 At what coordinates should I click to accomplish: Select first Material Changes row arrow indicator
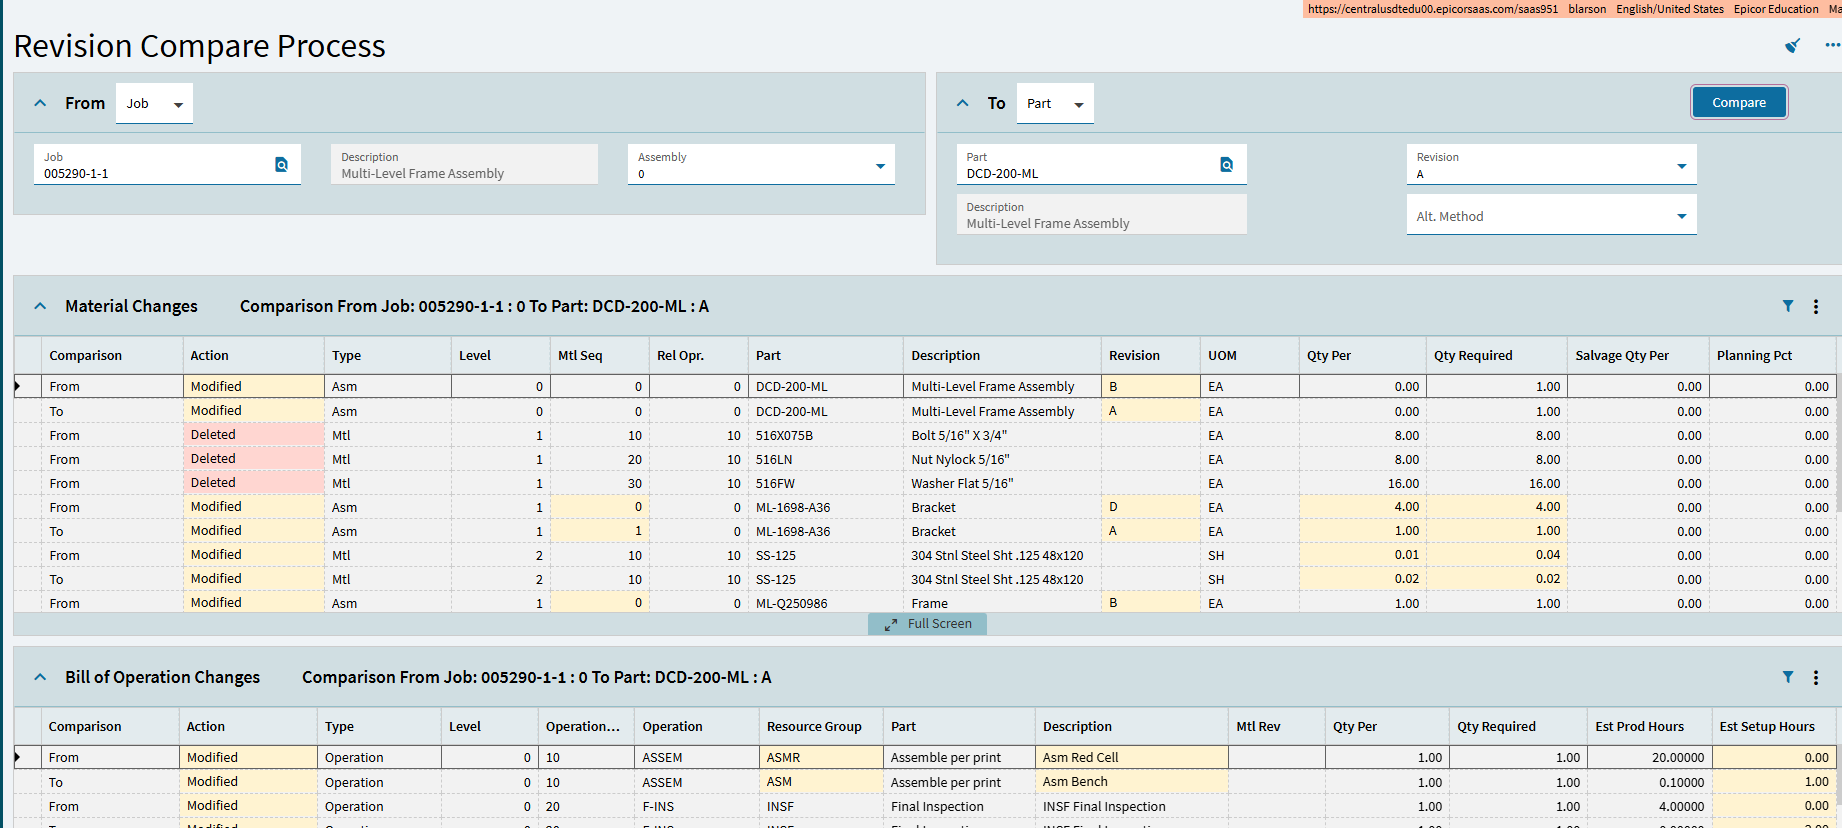tap(18, 386)
